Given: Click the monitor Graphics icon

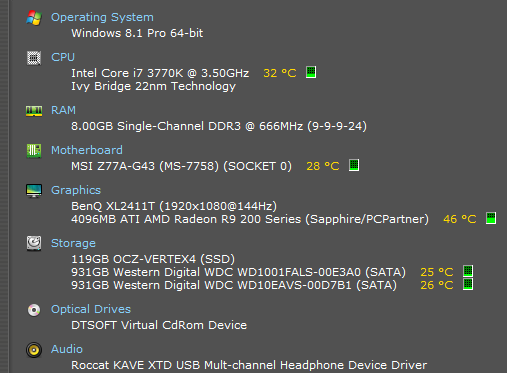Looking at the screenshot, I should coord(34,191).
